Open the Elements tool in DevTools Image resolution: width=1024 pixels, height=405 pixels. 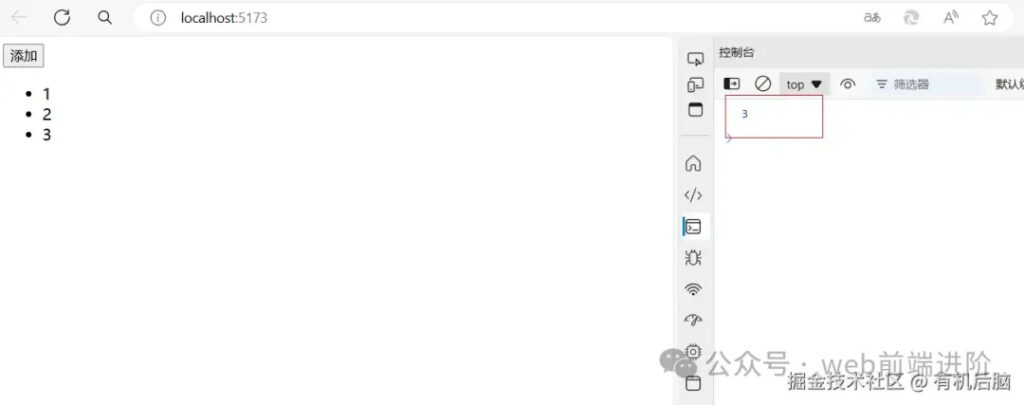click(693, 195)
